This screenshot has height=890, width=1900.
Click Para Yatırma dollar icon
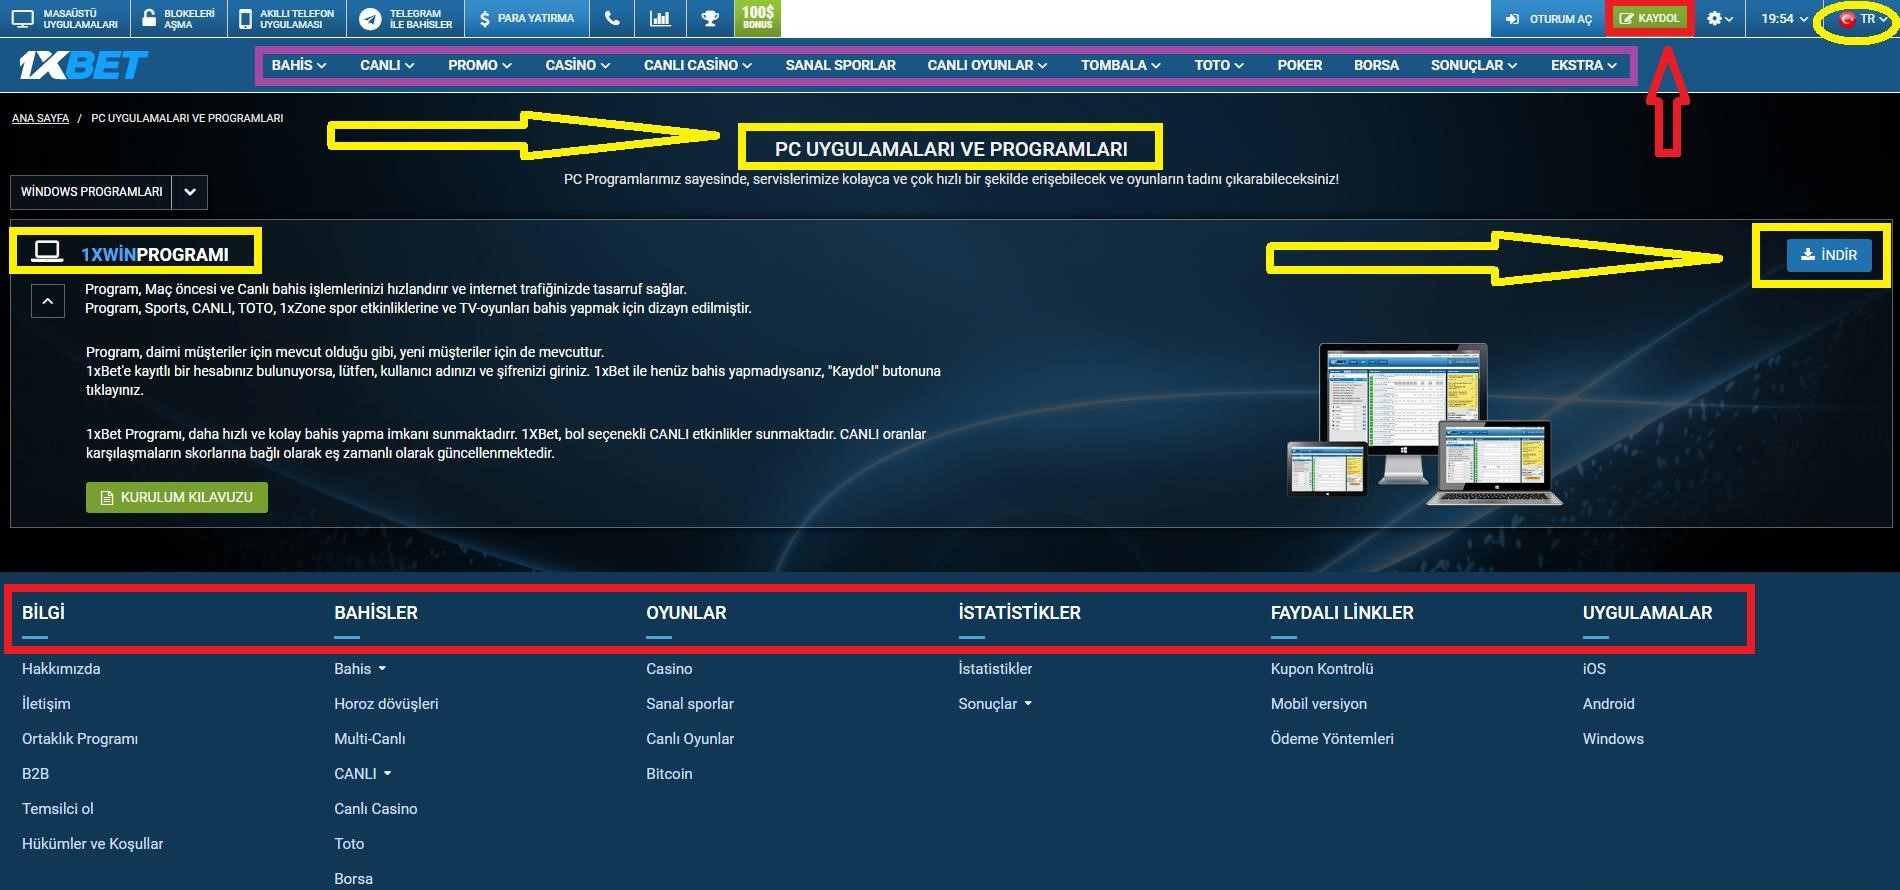click(484, 18)
